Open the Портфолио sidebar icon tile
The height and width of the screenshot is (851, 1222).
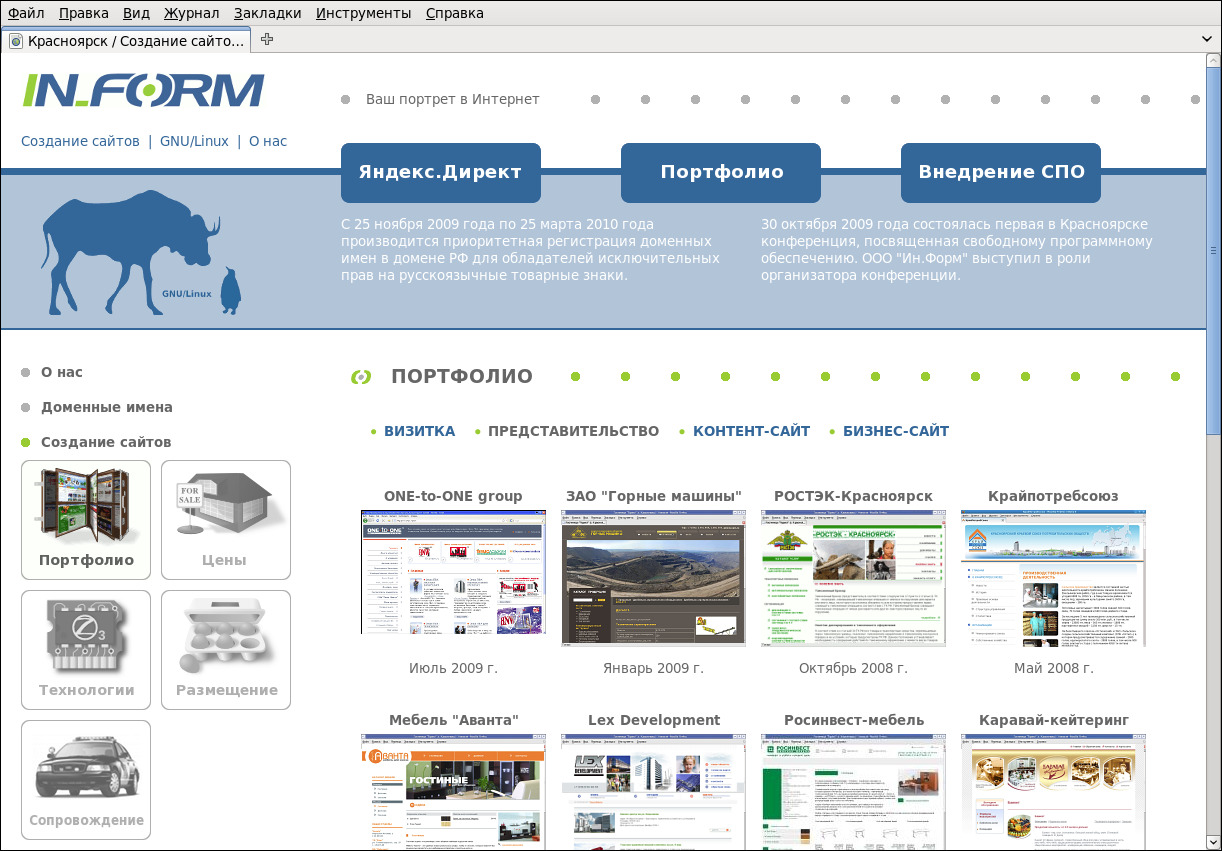click(x=86, y=519)
